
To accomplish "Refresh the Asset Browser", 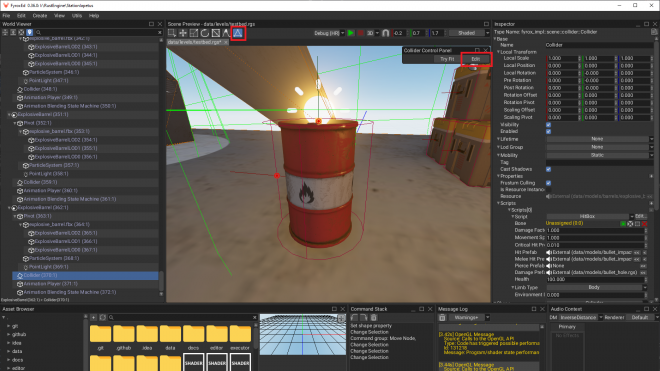I will [x=103, y=318].
